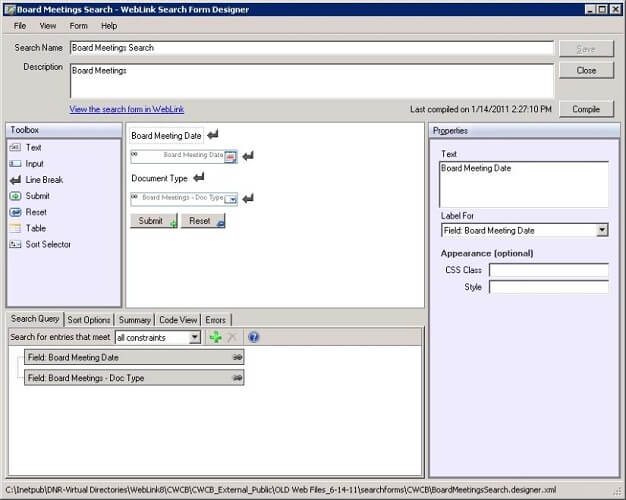
Task: Expand Board Meetings - Doc Type form dropdown
Action: pos(231,199)
